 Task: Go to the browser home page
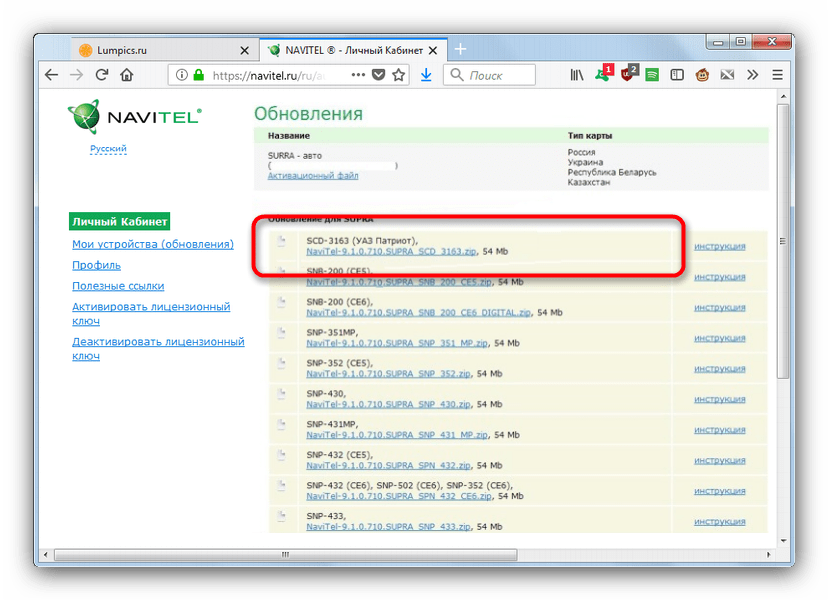pyautogui.click(x=127, y=75)
